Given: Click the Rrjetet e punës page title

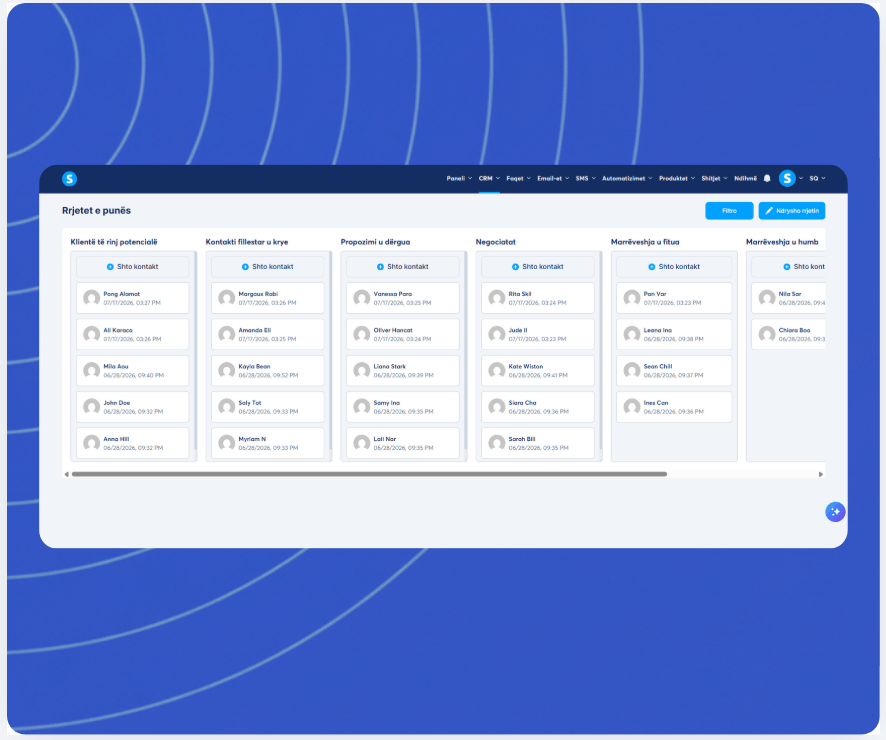Looking at the screenshot, I should (x=97, y=211).
